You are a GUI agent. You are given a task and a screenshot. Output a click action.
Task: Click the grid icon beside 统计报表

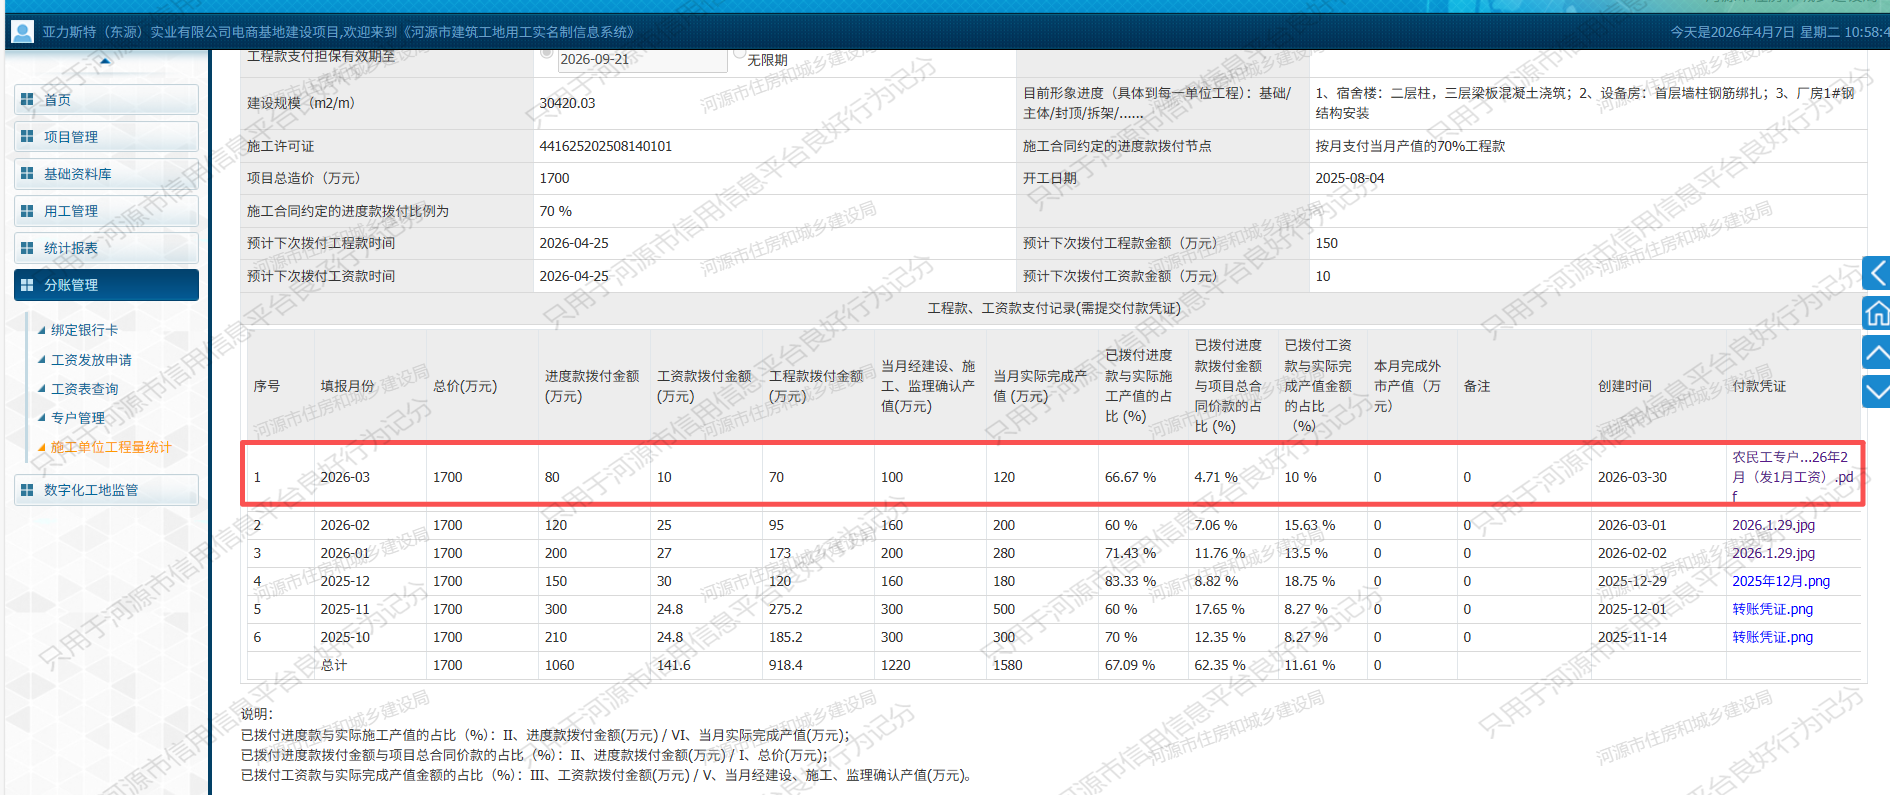[x=27, y=248]
